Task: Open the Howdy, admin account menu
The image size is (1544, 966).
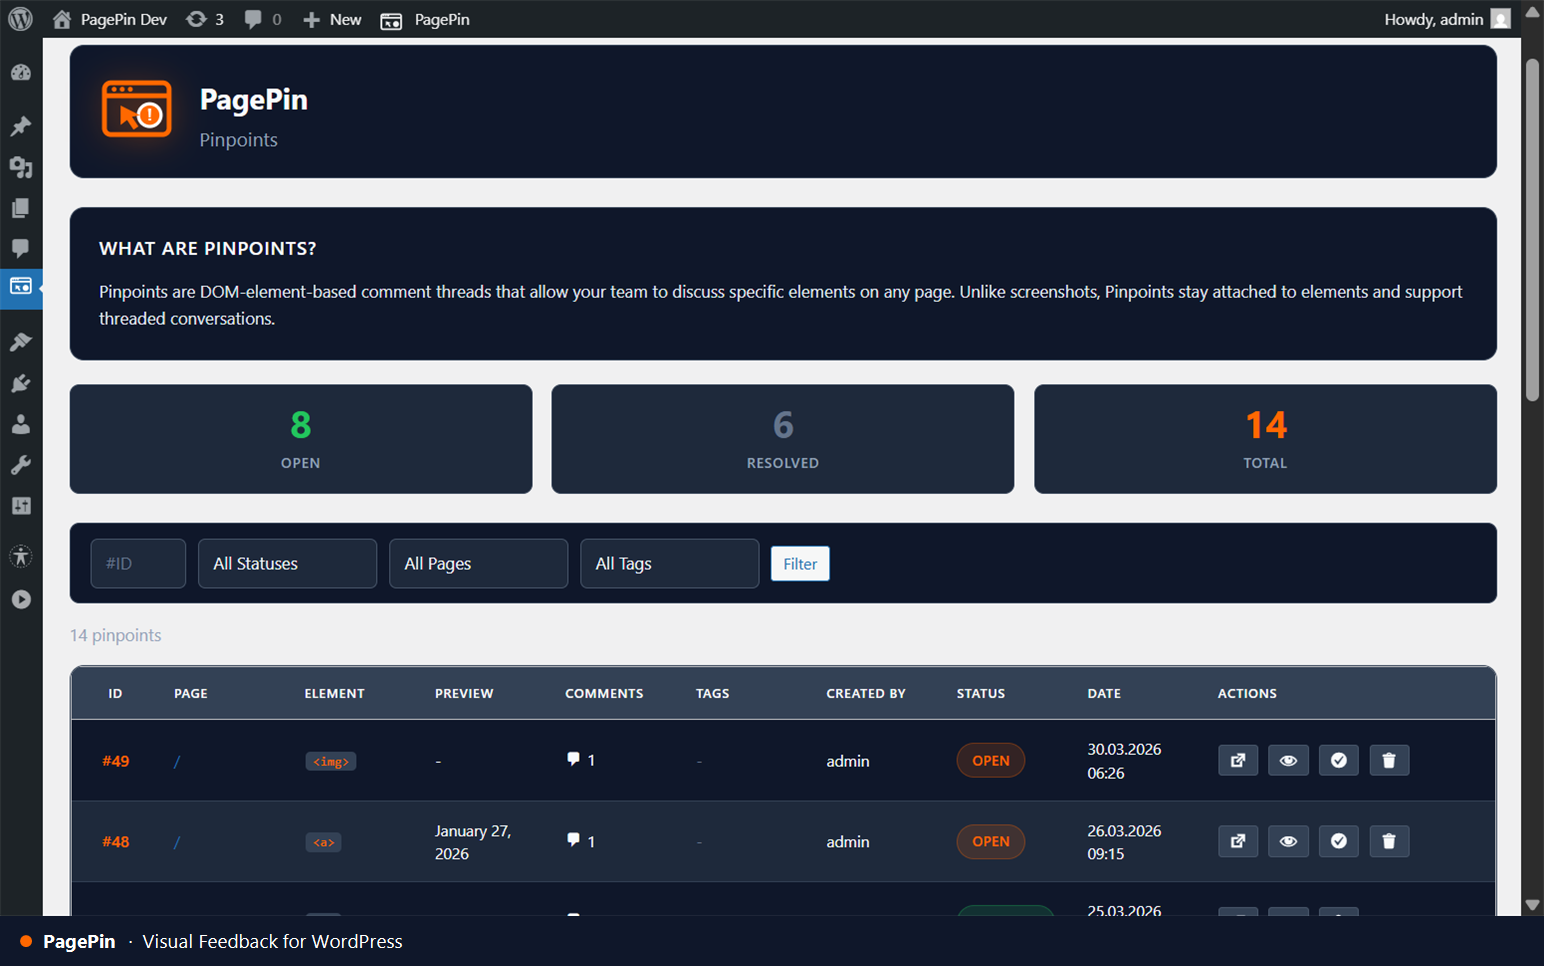Action: (1435, 19)
